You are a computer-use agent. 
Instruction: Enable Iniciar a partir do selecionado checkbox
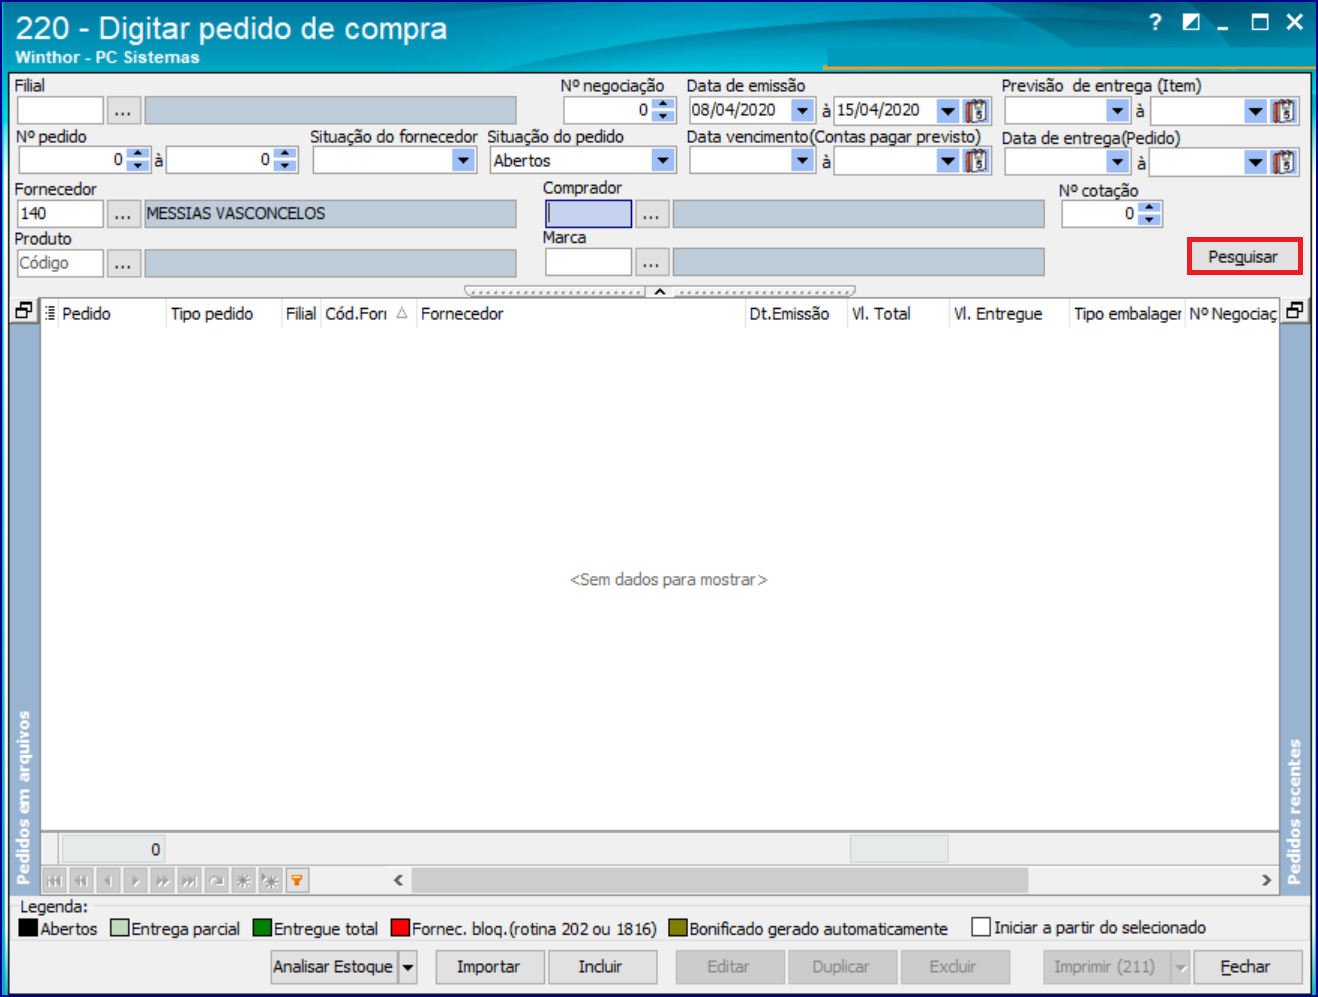[981, 928]
